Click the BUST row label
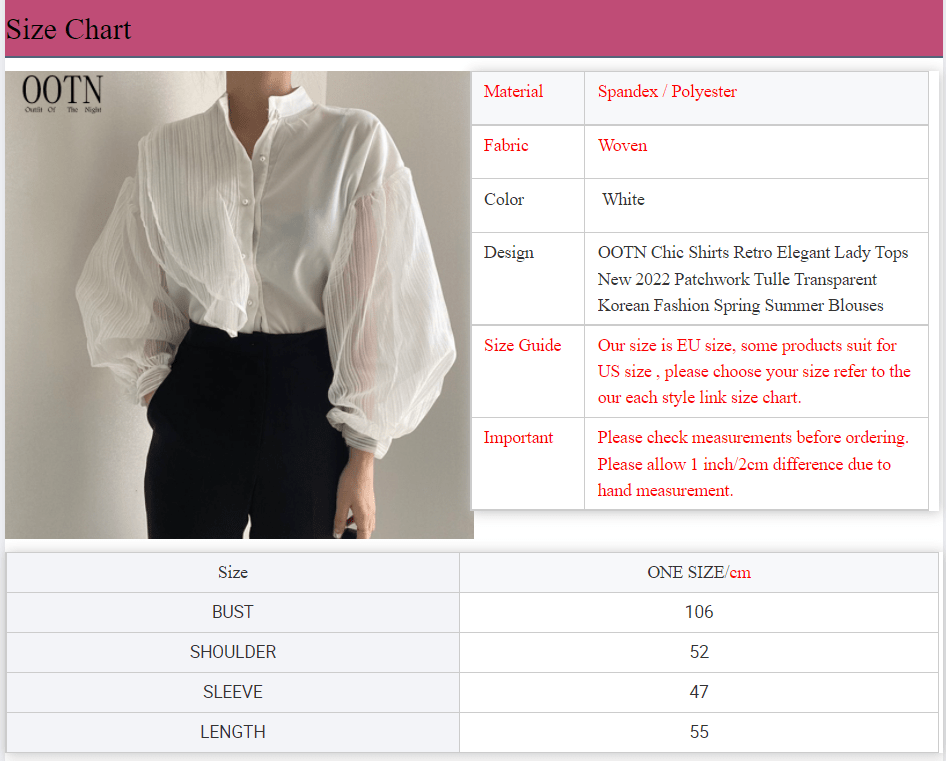Screen dimensions: 946x761 pyautogui.click(x=233, y=612)
